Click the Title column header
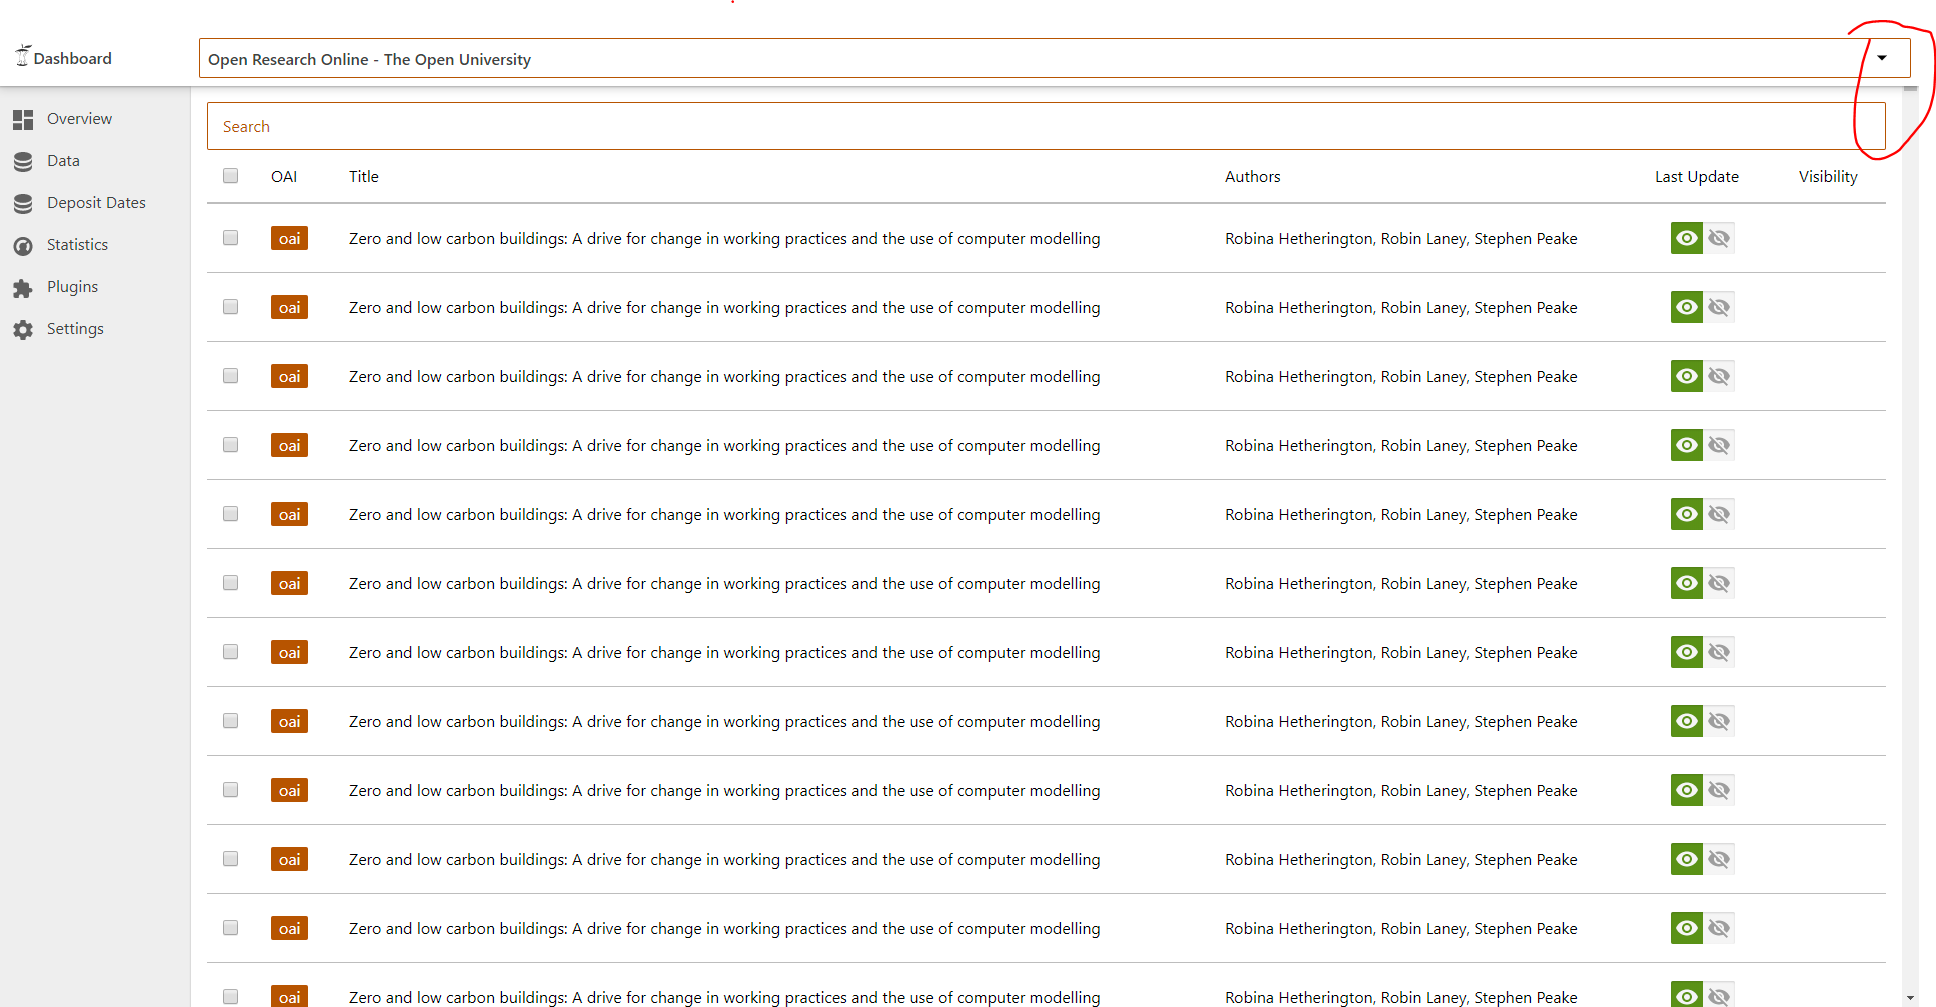Viewport: 1936px width, 1007px height. click(363, 176)
